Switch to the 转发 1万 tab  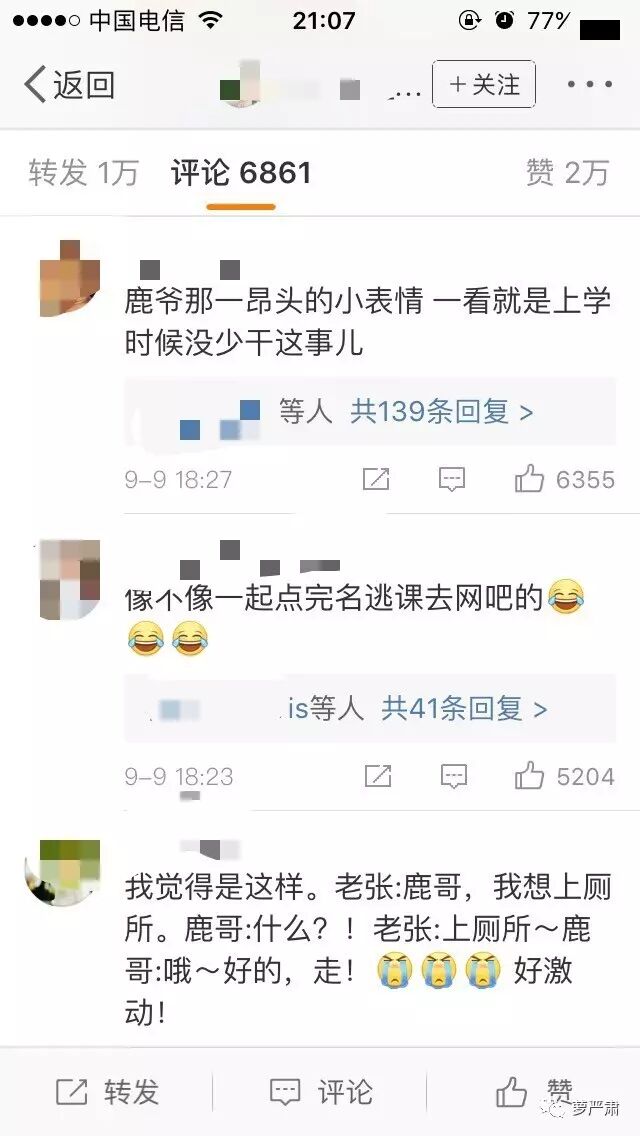pyautogui.click(x=83, y=173)
